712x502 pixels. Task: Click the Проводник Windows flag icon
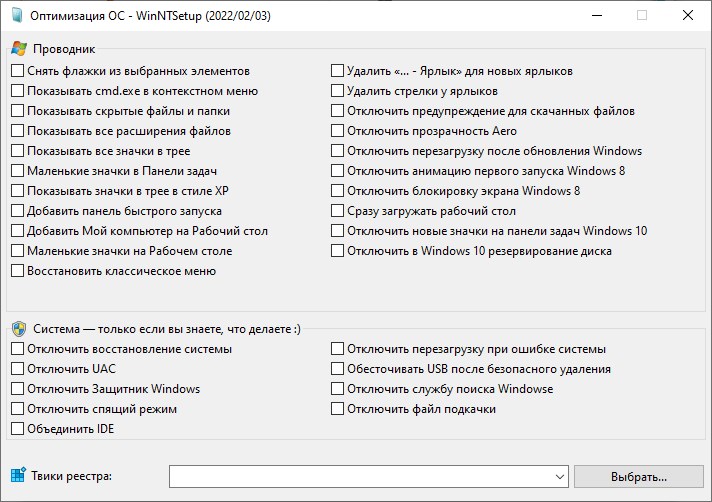[18, 48]
